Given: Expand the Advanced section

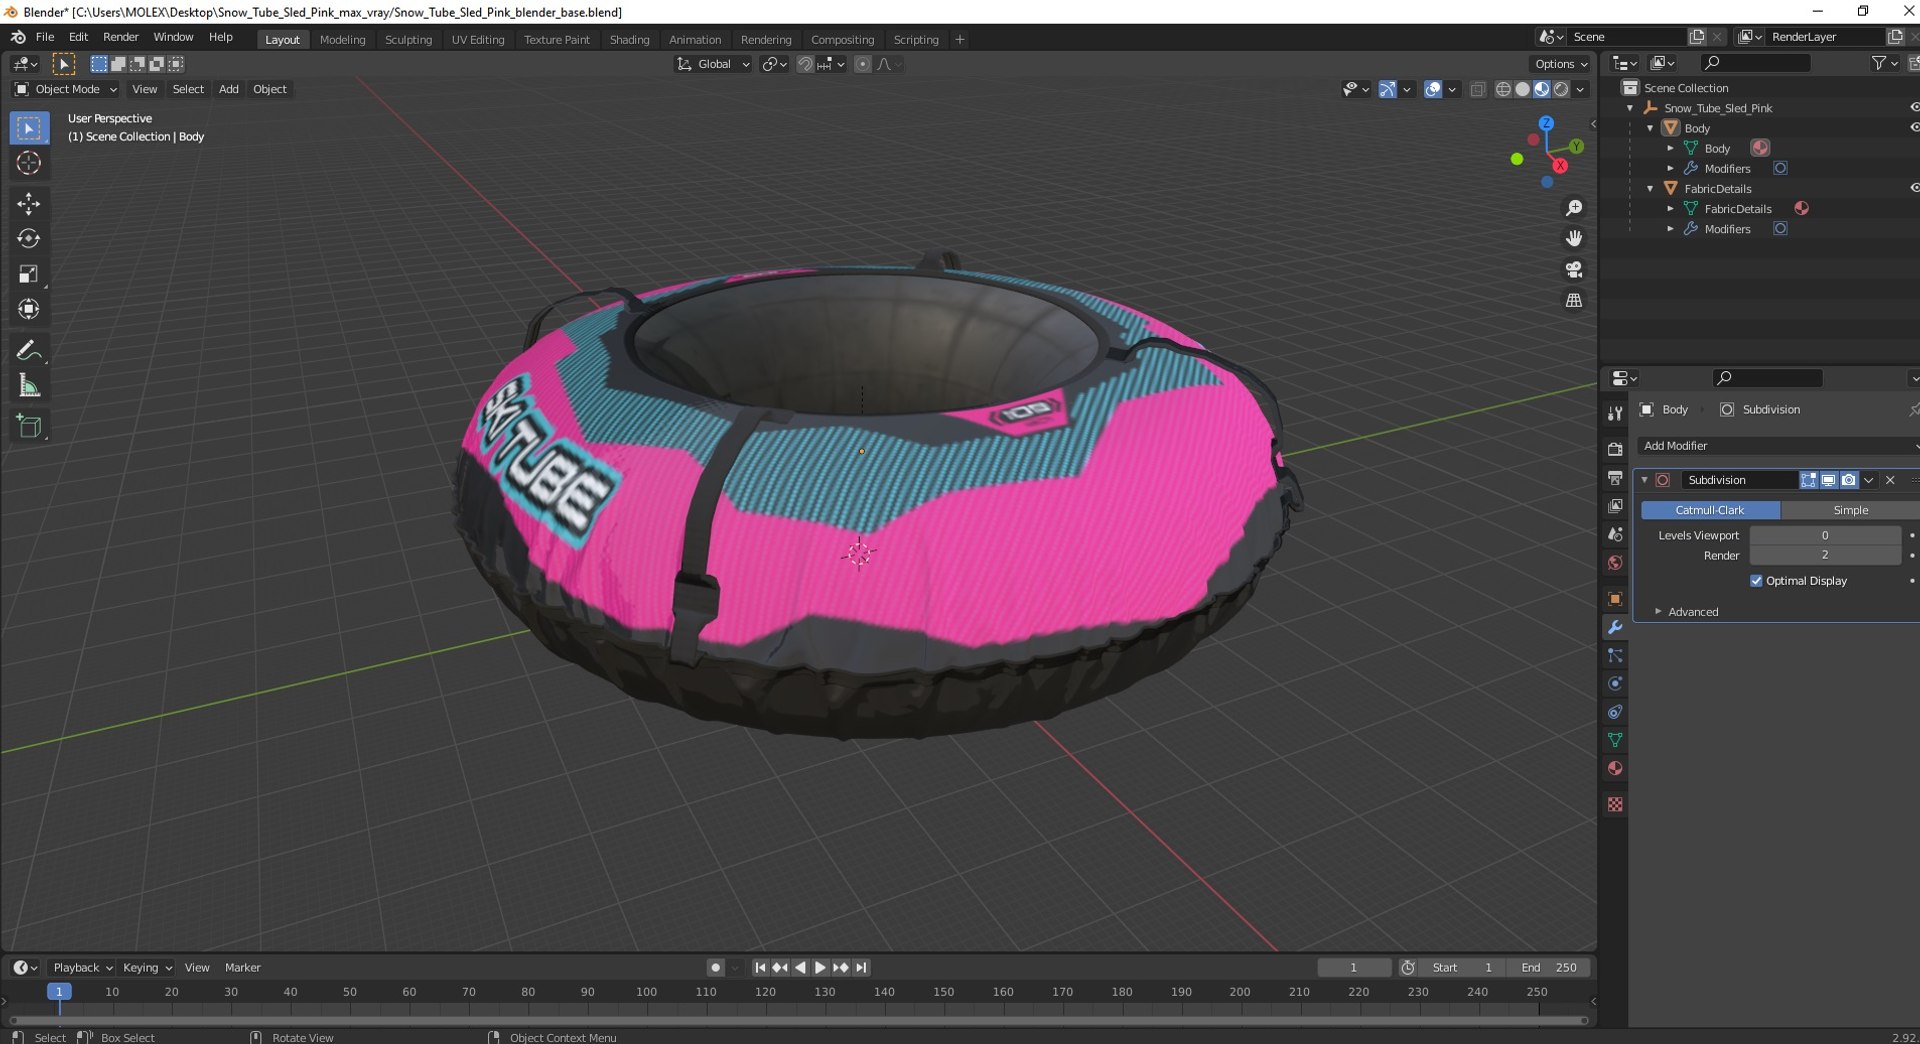Looking at the screenshot, I should [x=1692, y=612].
